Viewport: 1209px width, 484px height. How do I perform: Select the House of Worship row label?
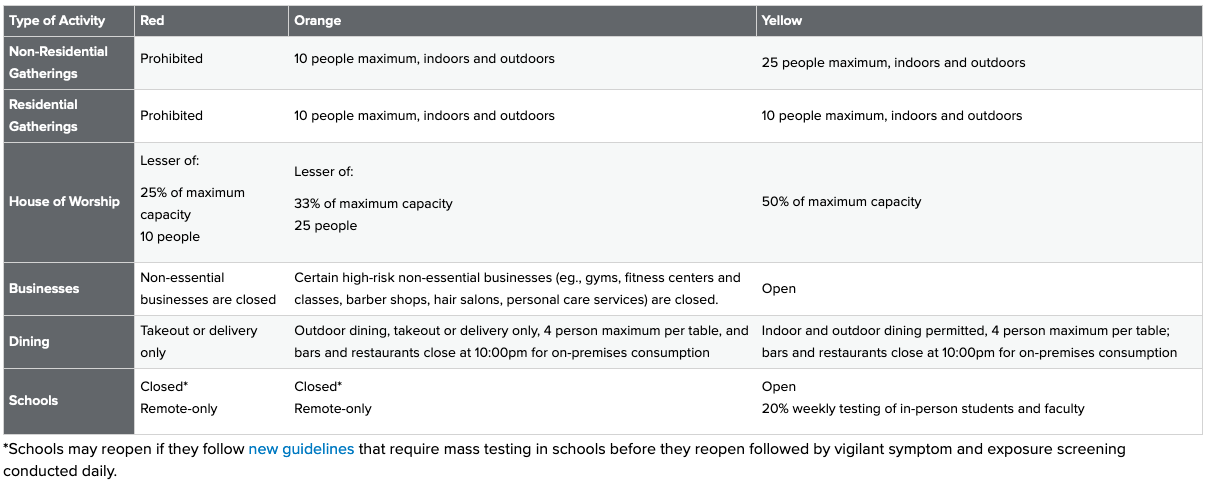[x=64, y=201]
